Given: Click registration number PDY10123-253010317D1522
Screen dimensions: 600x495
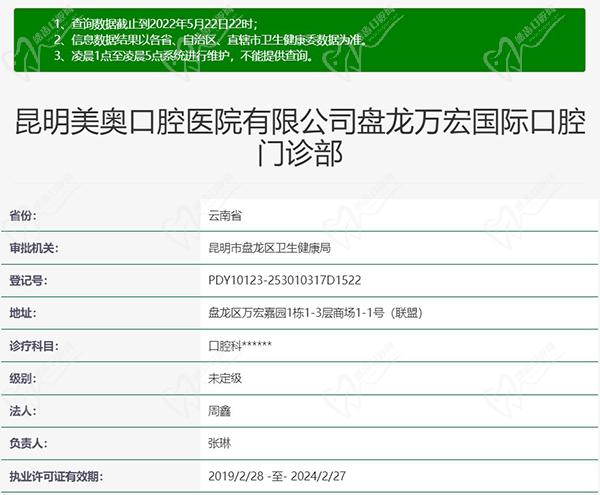Looking at the screenshot, I should pyautogui.click(x=284, y=281).
